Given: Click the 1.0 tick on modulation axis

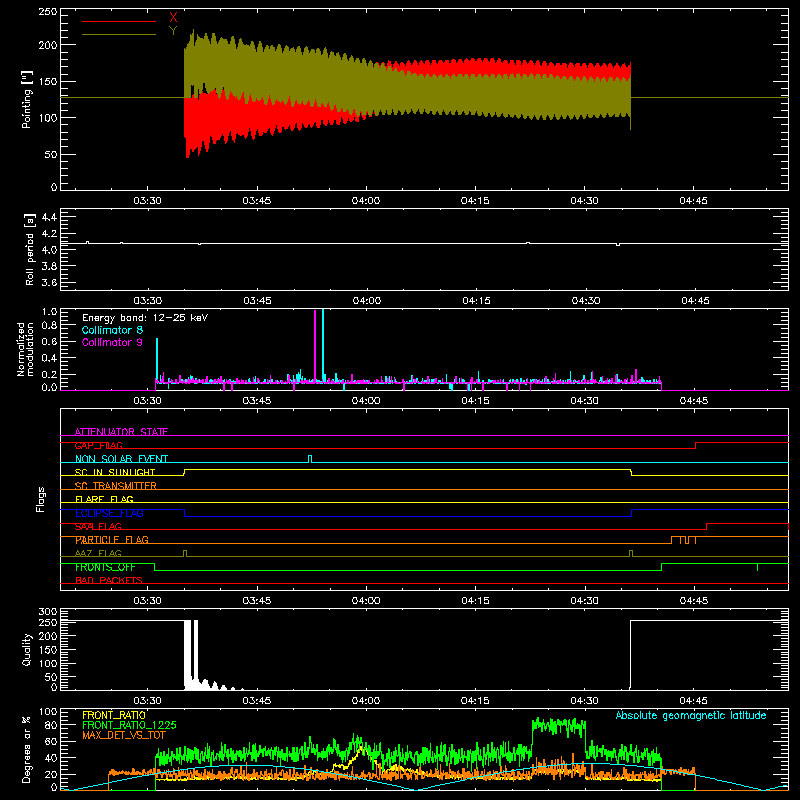Looking at the screenshot, I should pos(49,312).
